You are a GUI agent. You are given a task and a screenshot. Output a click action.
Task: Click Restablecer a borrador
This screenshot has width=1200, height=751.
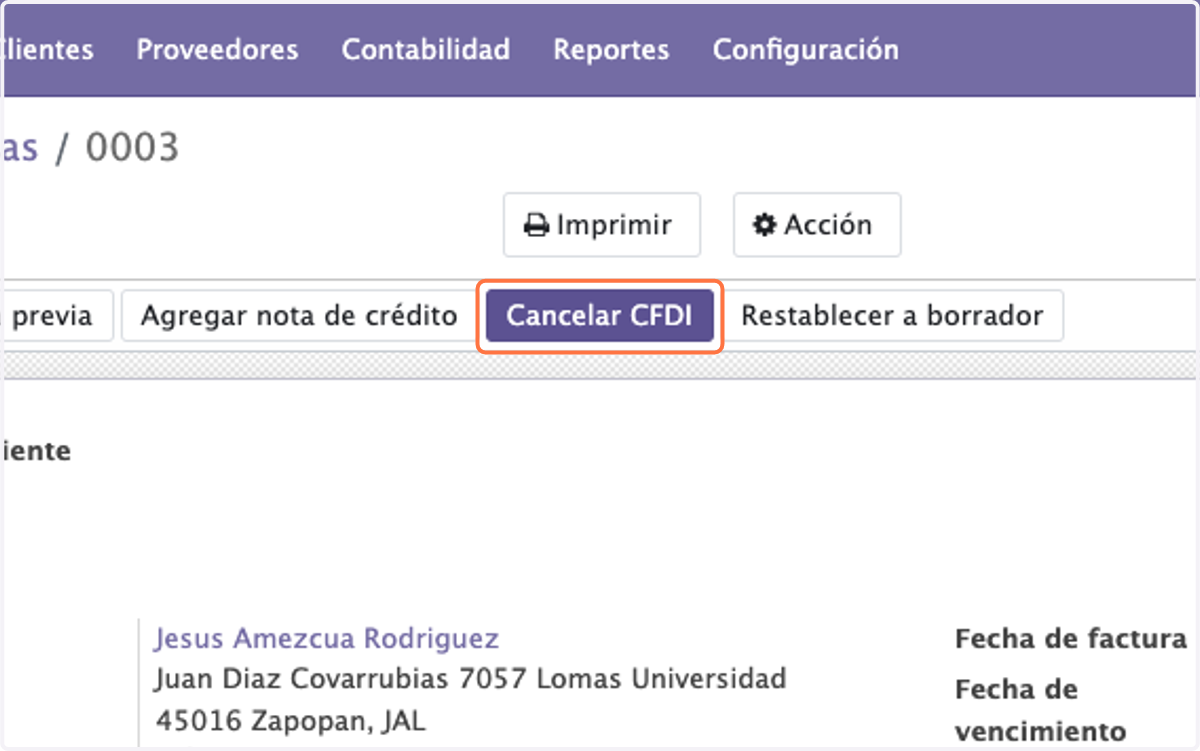892,316
